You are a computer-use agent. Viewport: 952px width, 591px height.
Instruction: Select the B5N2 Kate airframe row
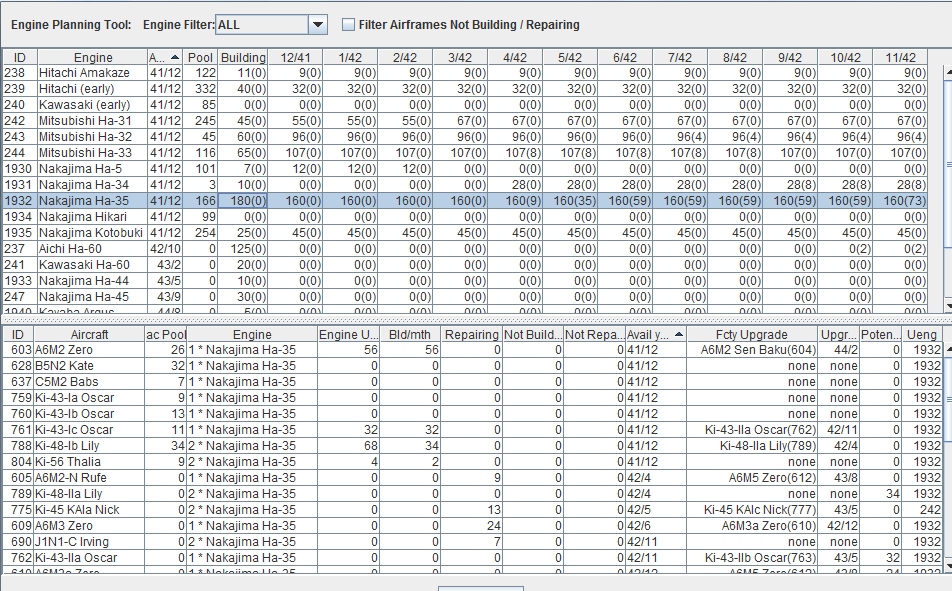[x=472, y=366]
